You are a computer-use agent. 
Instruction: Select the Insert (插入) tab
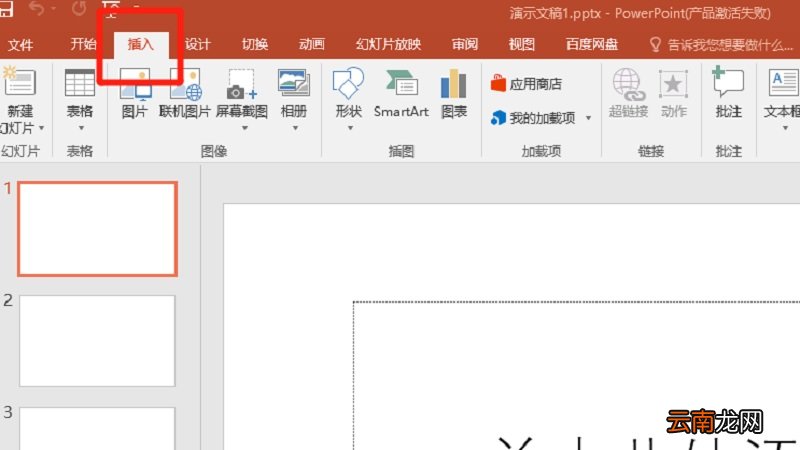click(x=141, y=44)
